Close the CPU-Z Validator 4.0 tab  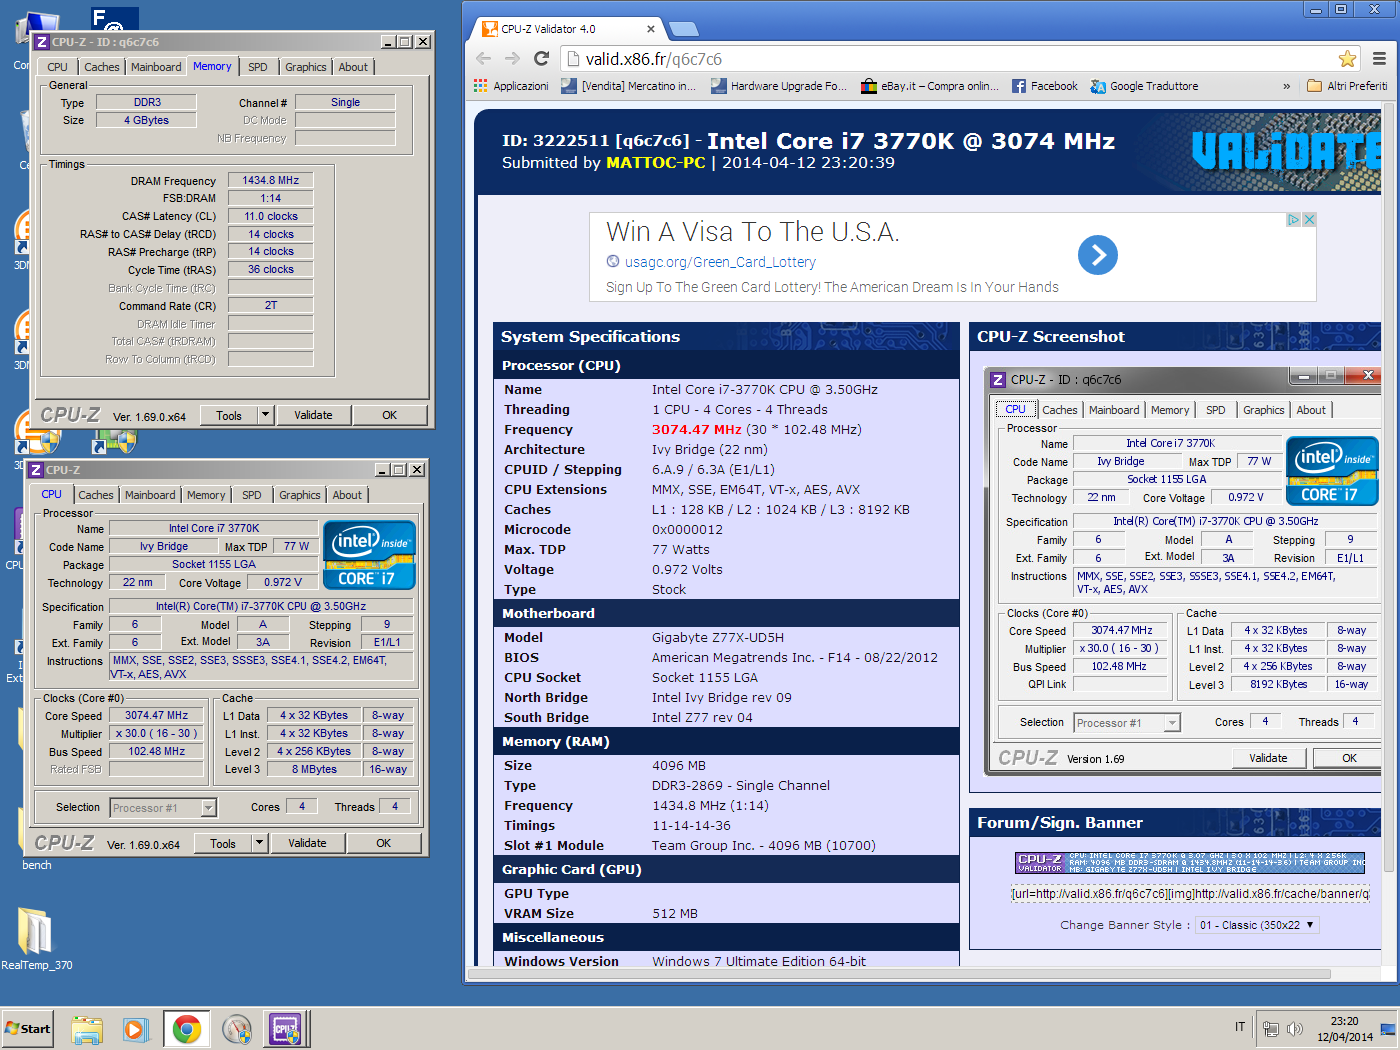[650, 29]
